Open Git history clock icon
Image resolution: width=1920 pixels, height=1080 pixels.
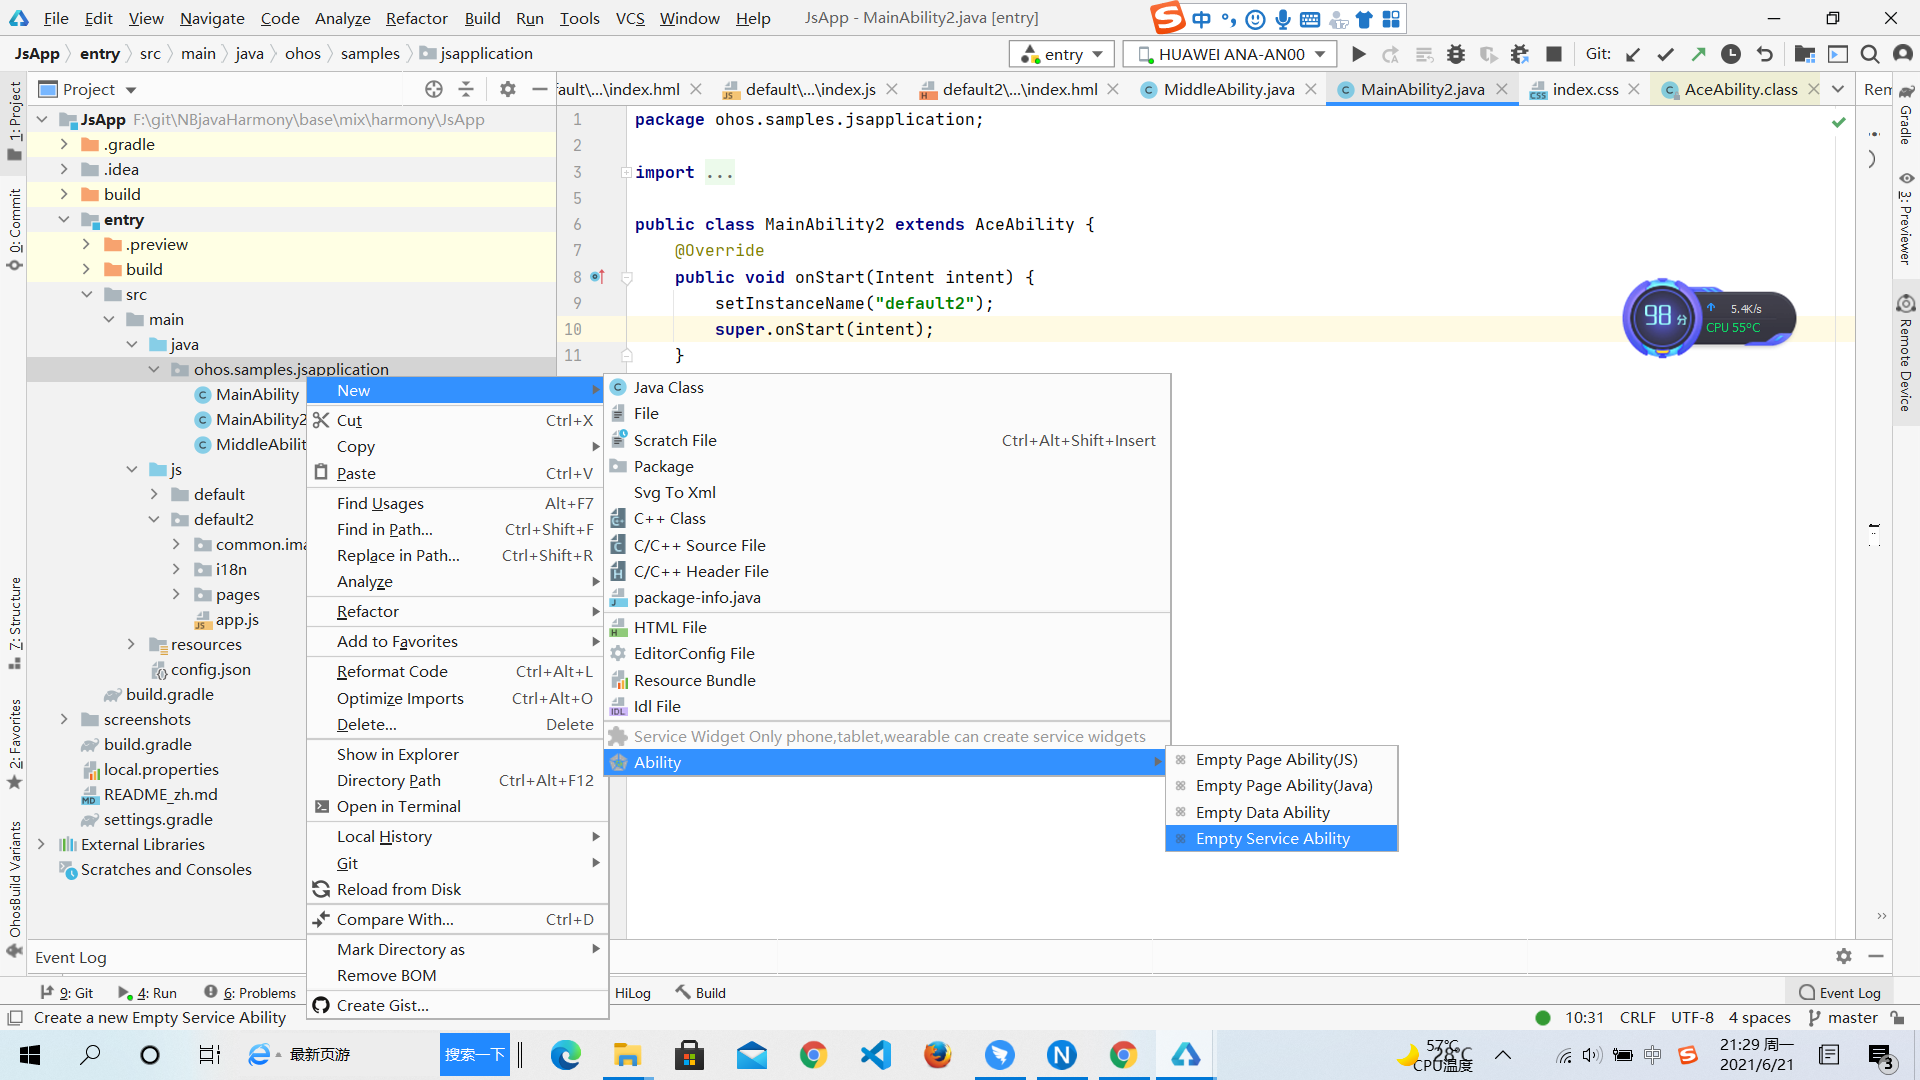1731,54
